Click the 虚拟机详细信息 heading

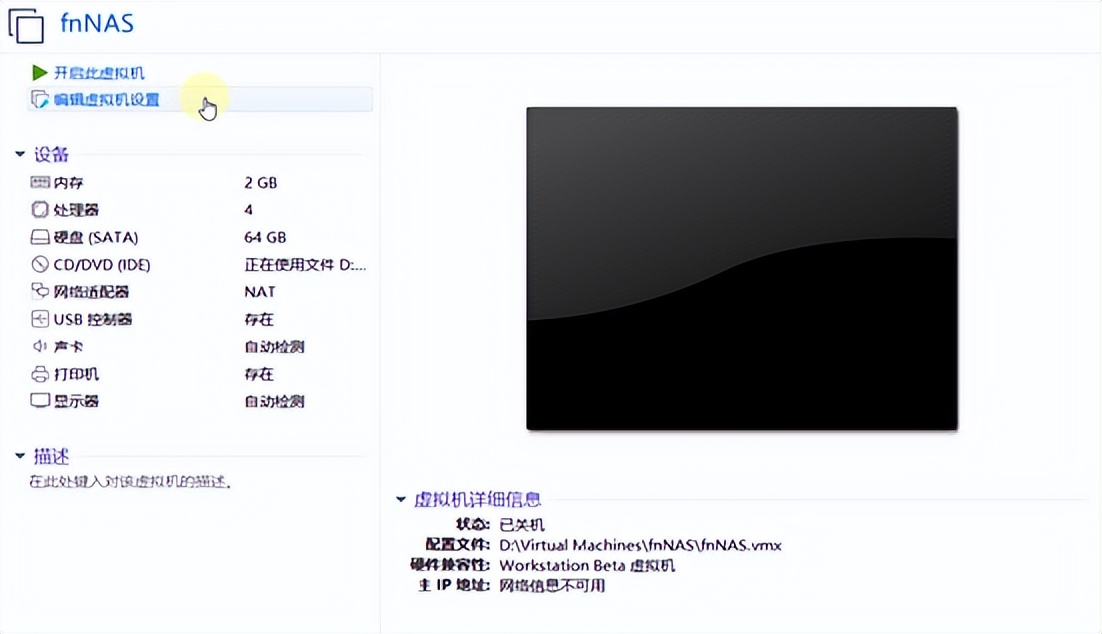pyautogui.click(x=478, y=500)
